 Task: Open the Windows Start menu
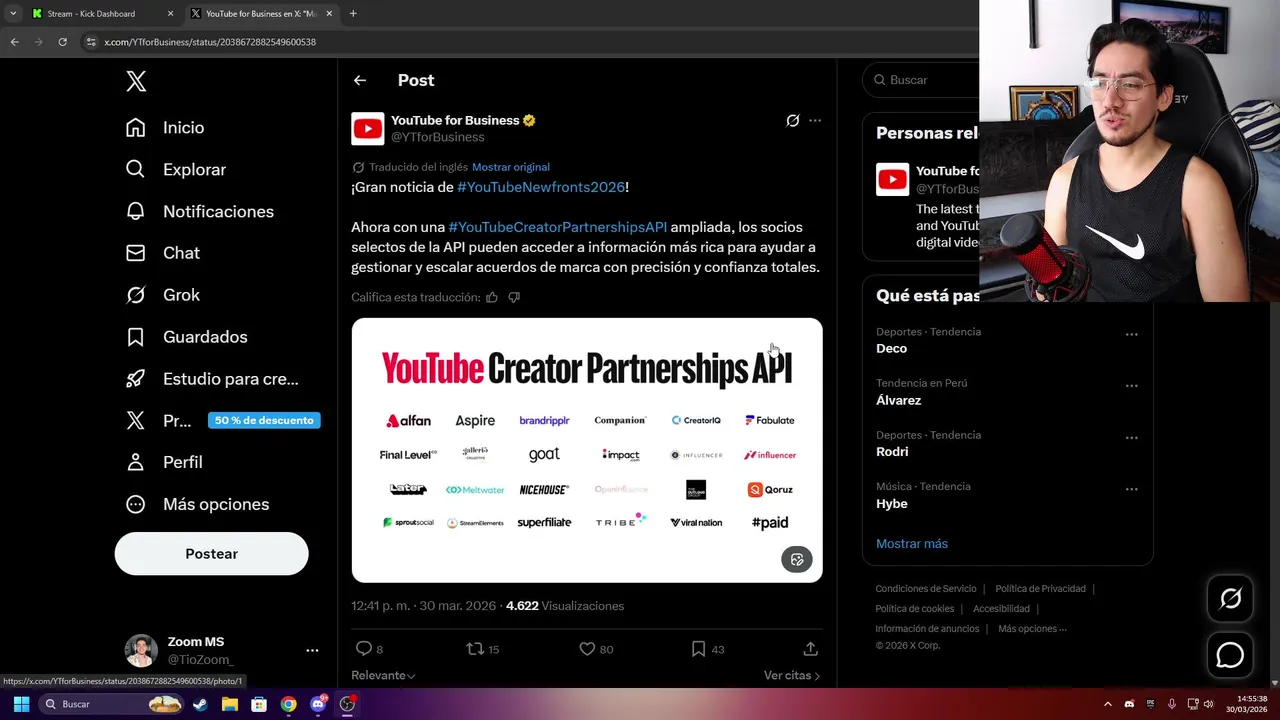coord(21,704)
